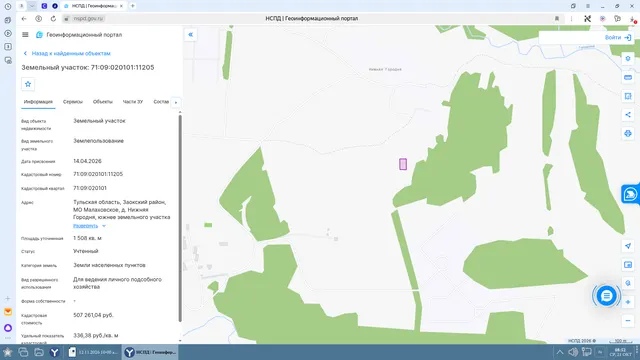This screenshot has width=640, height=360.
Task: Show more tabs with arrow
Action: [x=176, y=102]
